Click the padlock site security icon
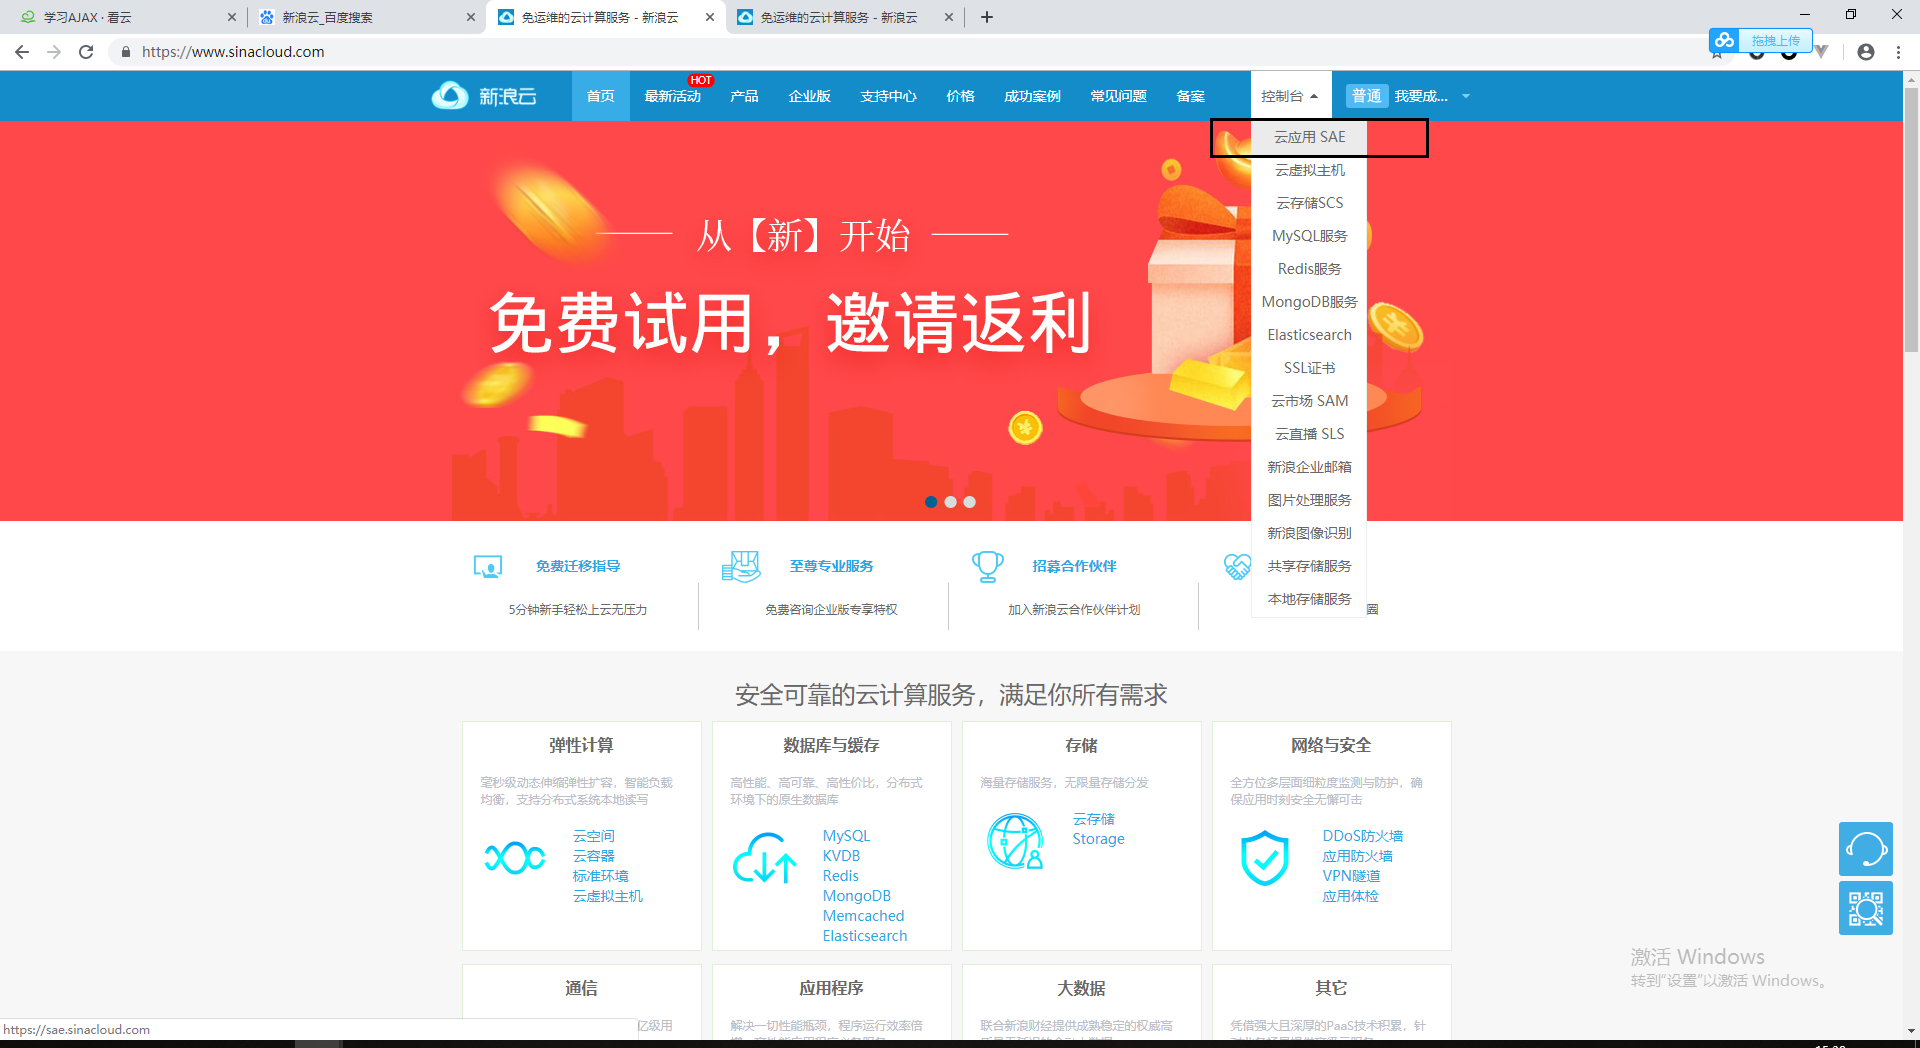Image resolution: width=1920 pixels, height=1048 pixels. (x=125, y=52)
